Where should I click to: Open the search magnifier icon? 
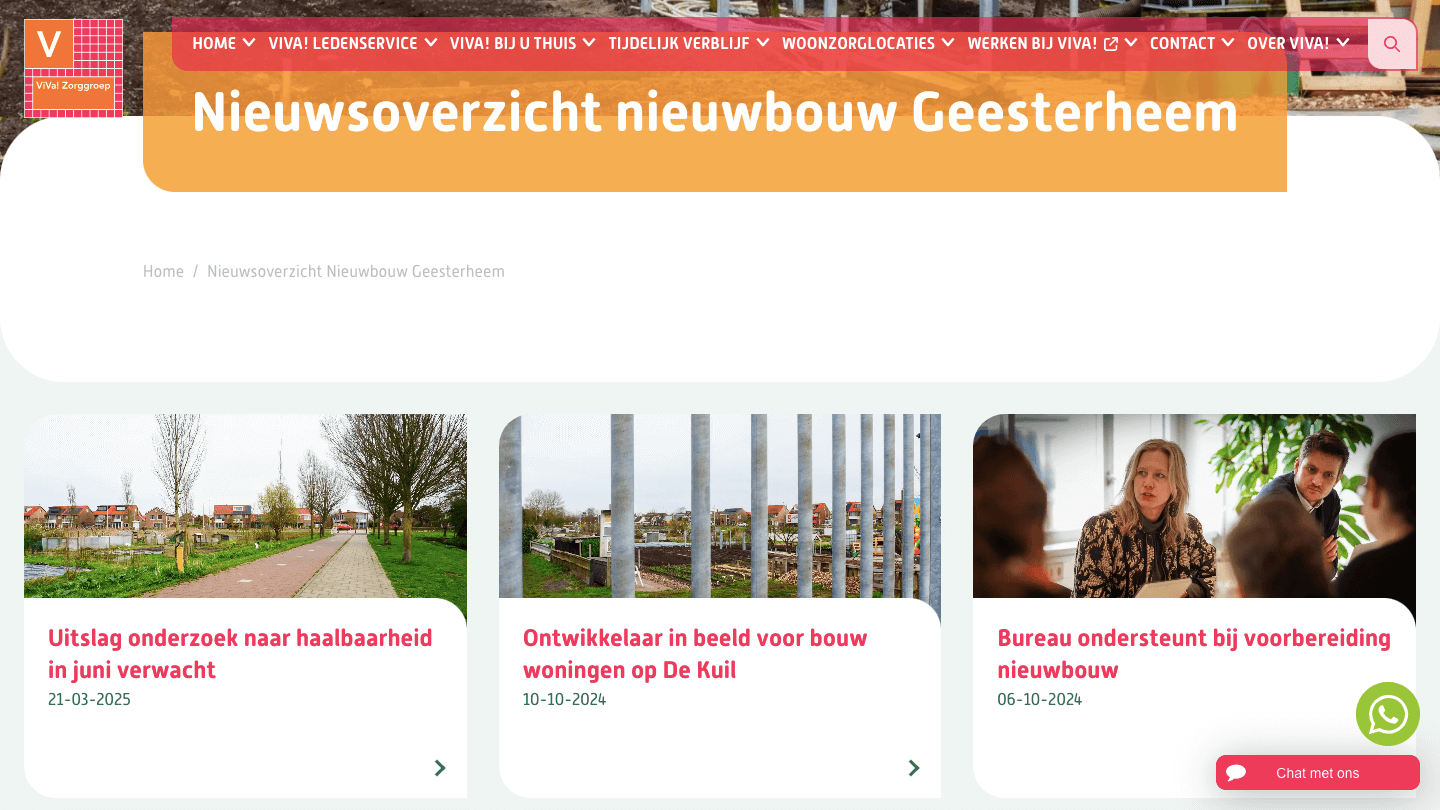pyautogui.click(x=1392, y=44)
